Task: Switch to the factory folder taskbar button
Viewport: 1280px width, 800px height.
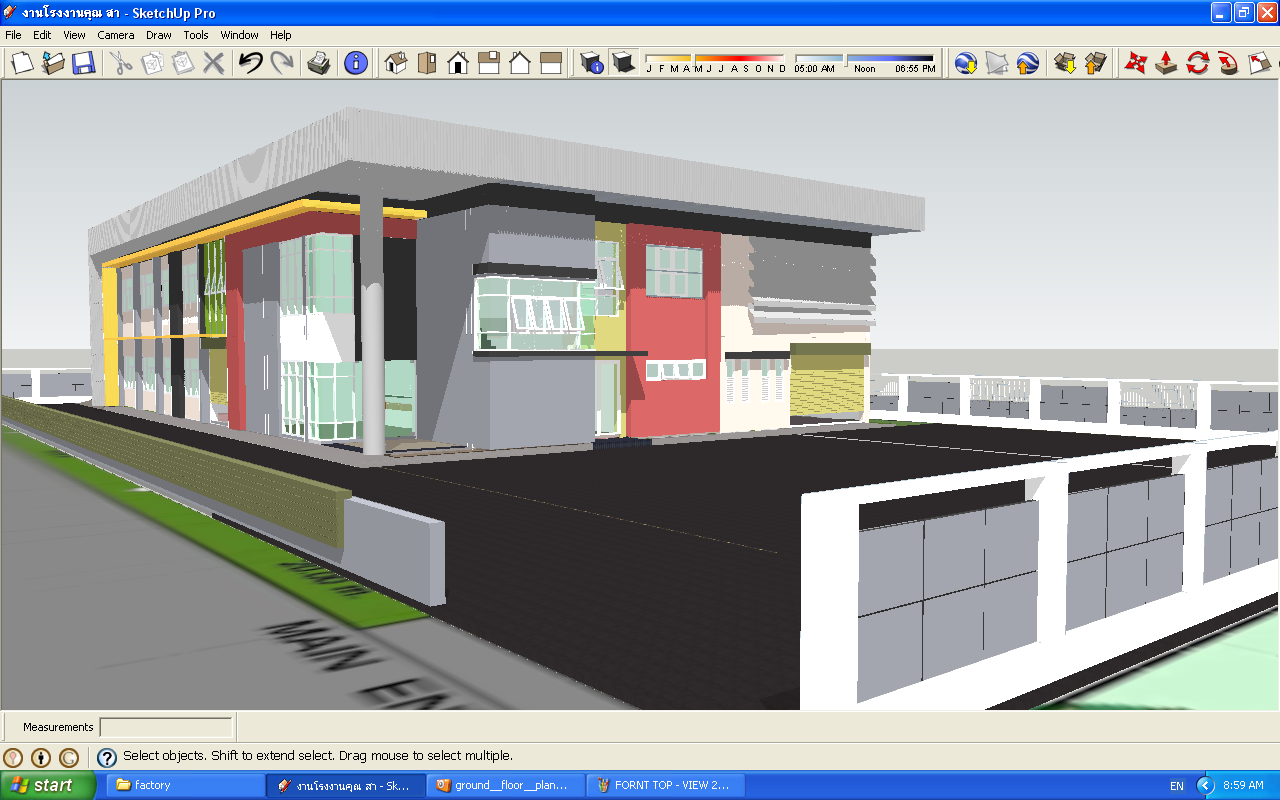Action: click(x=185, y=785)
